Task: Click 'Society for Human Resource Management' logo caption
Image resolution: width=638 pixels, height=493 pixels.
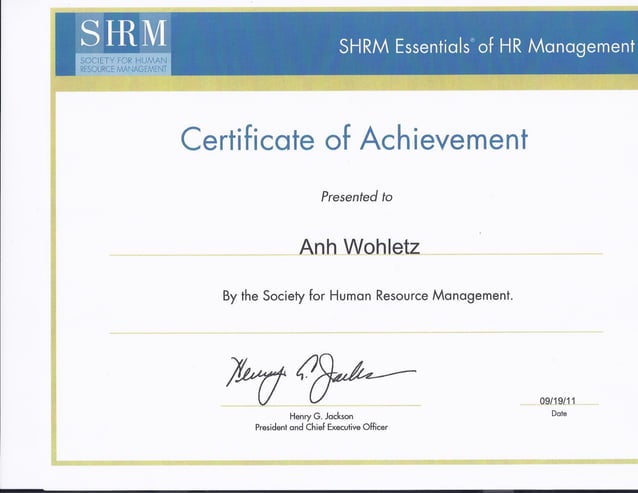Action: [123, 65]
